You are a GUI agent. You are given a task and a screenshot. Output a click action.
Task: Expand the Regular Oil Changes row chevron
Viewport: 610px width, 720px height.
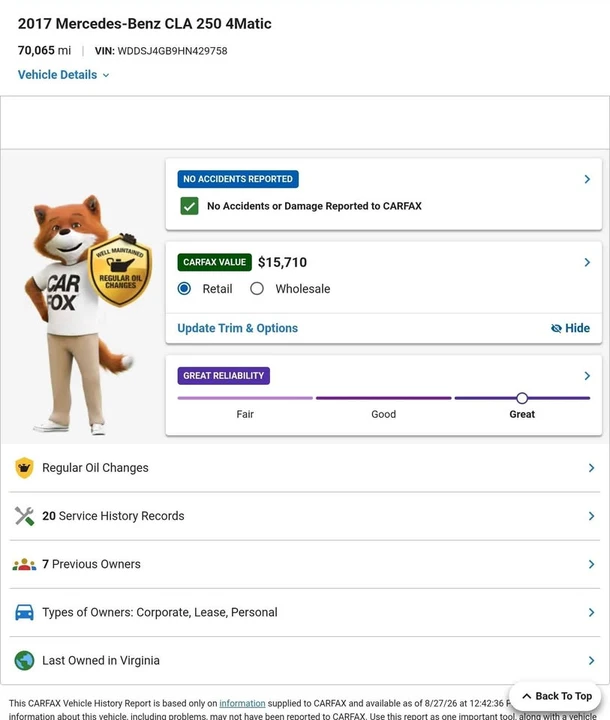[x=592, y=468]
